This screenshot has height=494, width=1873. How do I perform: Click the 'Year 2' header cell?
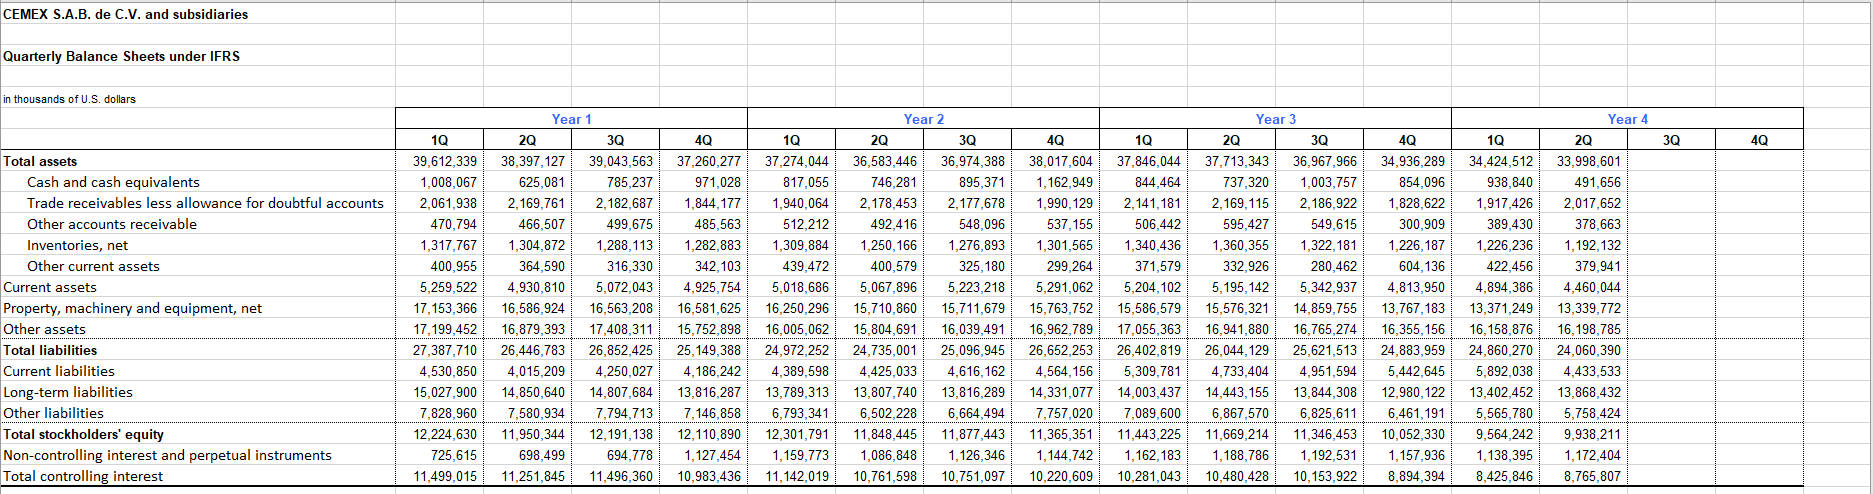pos(924,119)
